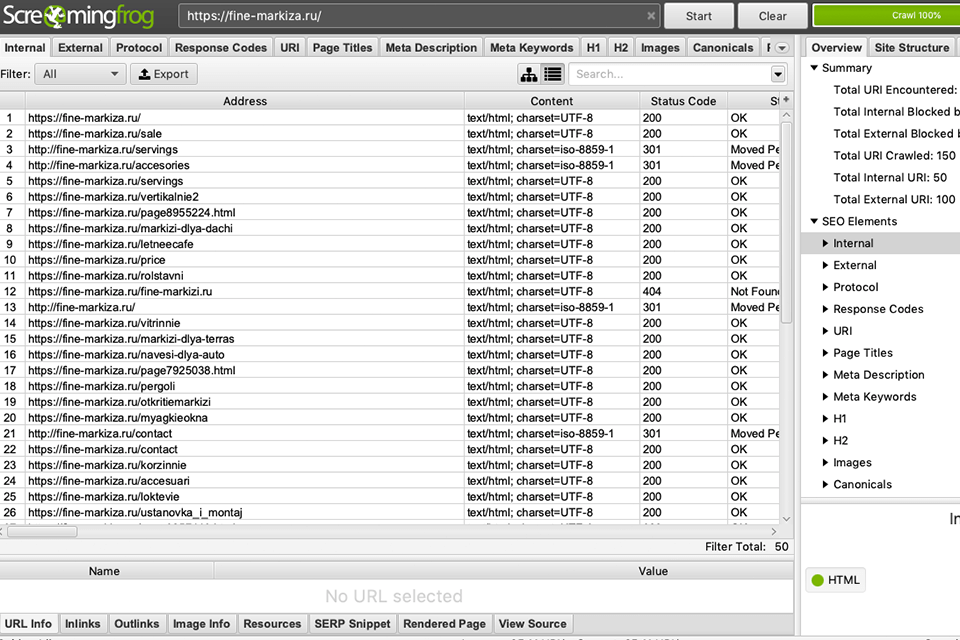Switch to the Site Structure tab
This screenshot has height=640, width=960.
click(x=912, y=48)
